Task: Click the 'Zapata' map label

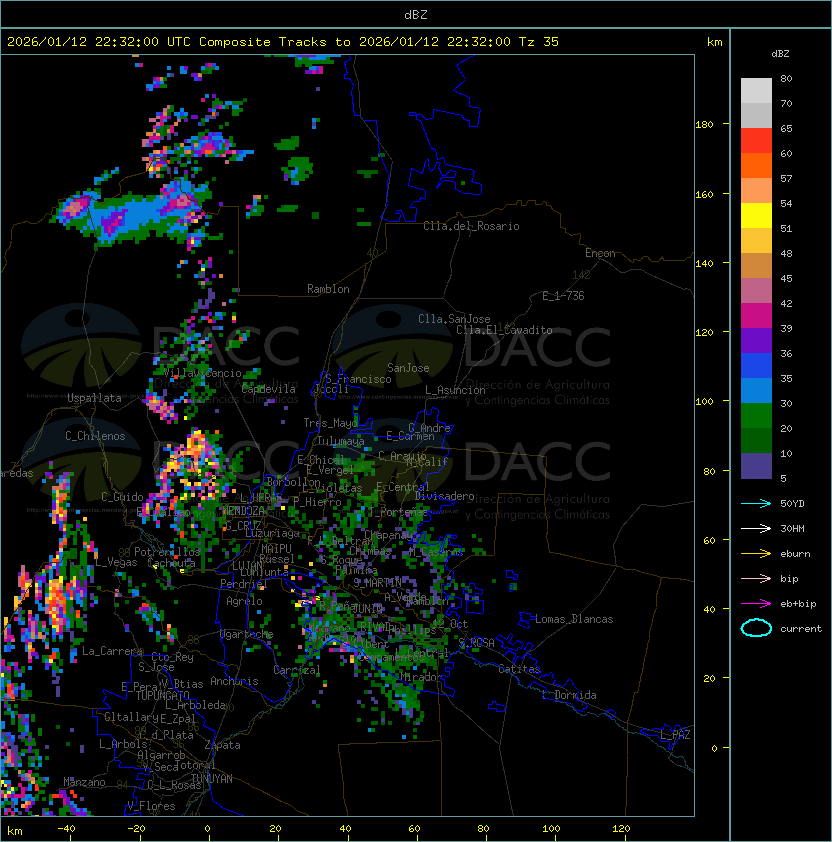Action: pos(222,745)
